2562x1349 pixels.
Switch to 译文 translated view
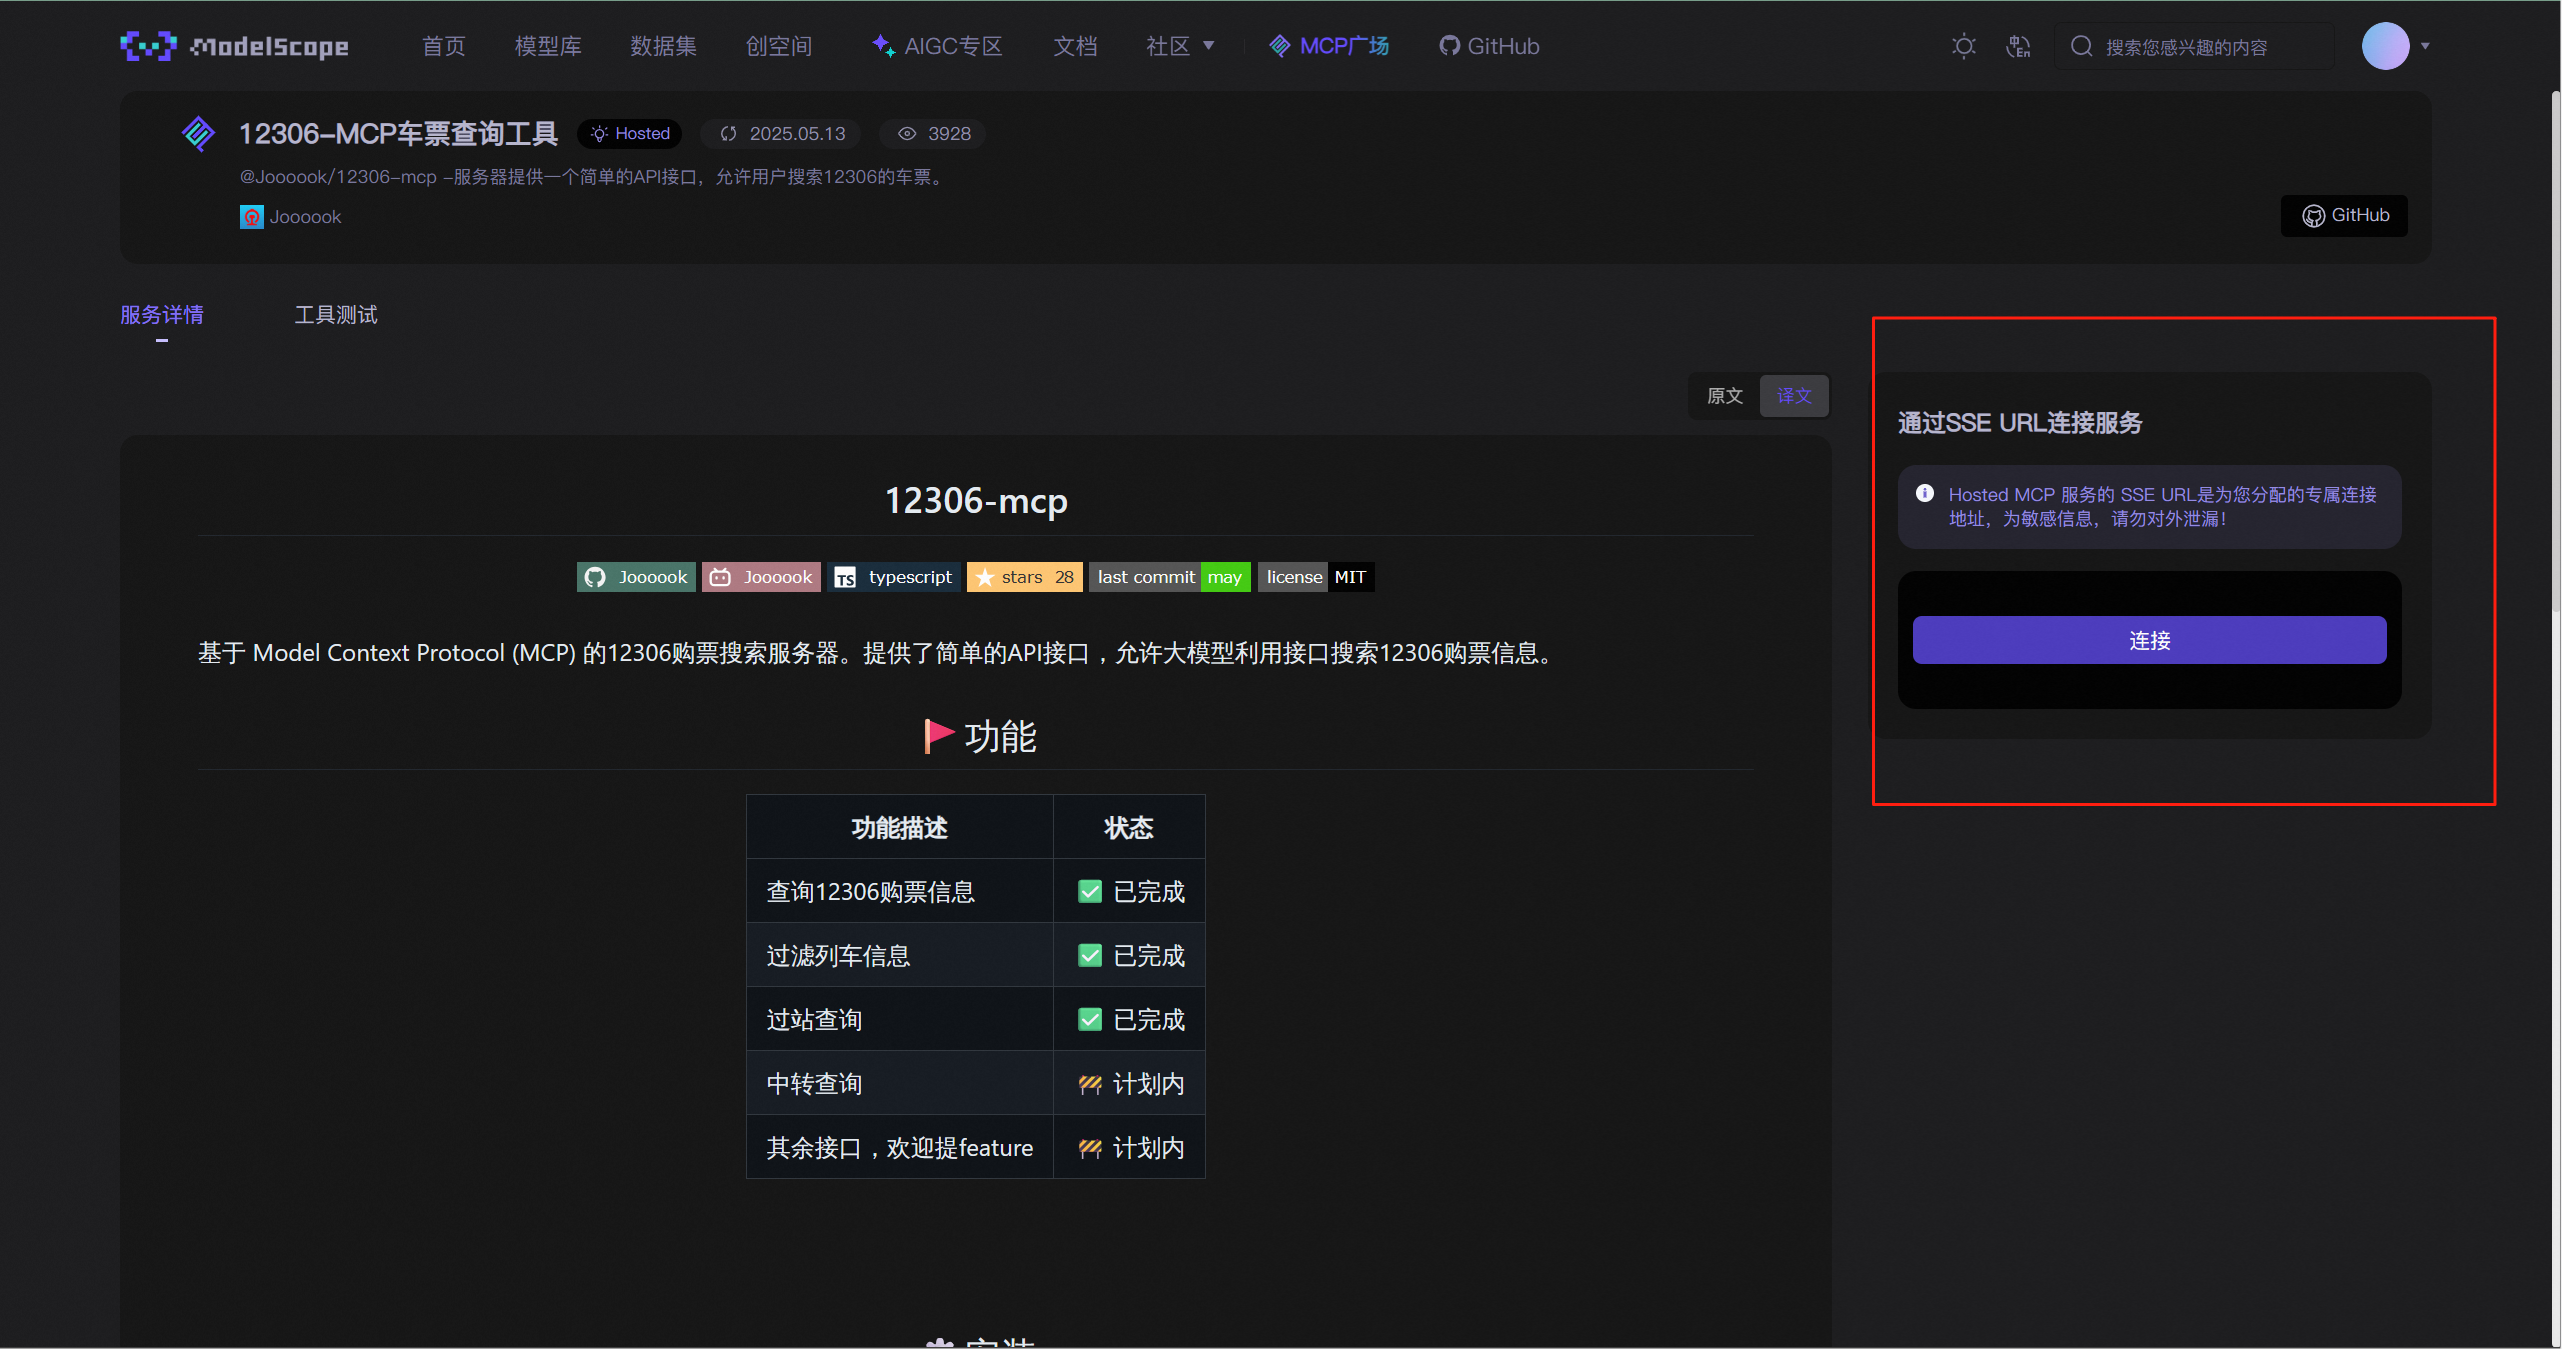point(1794,396)
